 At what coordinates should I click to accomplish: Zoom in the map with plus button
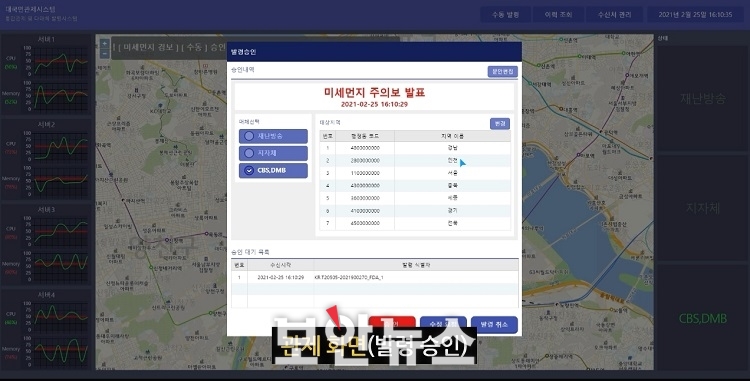point(105,43)
